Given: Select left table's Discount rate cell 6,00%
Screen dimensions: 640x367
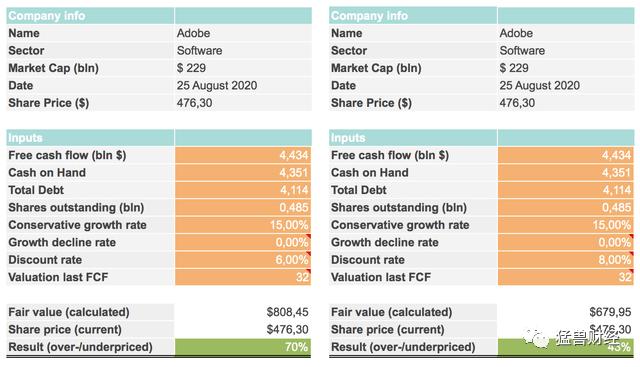Looking at the screenshot, I should (243, 260).
